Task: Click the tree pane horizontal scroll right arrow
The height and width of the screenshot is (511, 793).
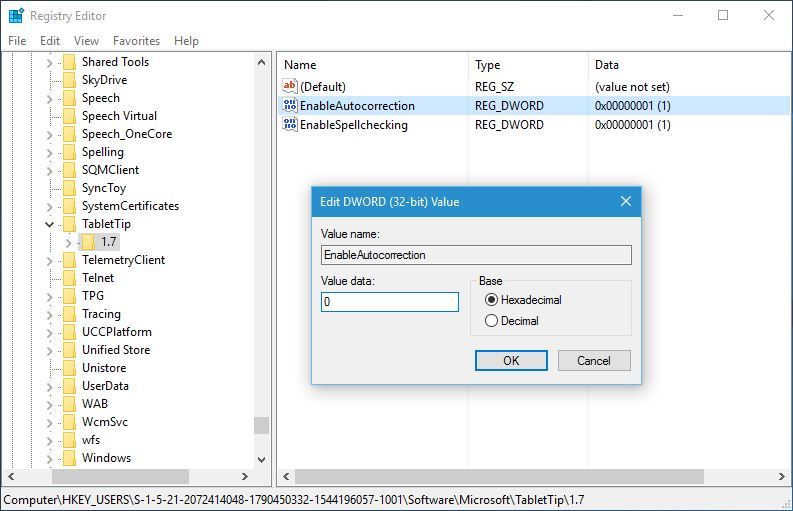Action: coord(245,477)
